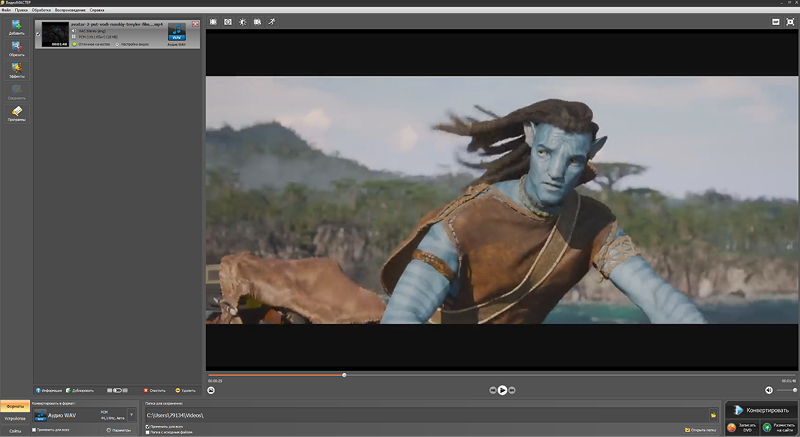This screenshot has height=437, width=800.
Task: Toggle the file list view switch
Action: [117, 391]
